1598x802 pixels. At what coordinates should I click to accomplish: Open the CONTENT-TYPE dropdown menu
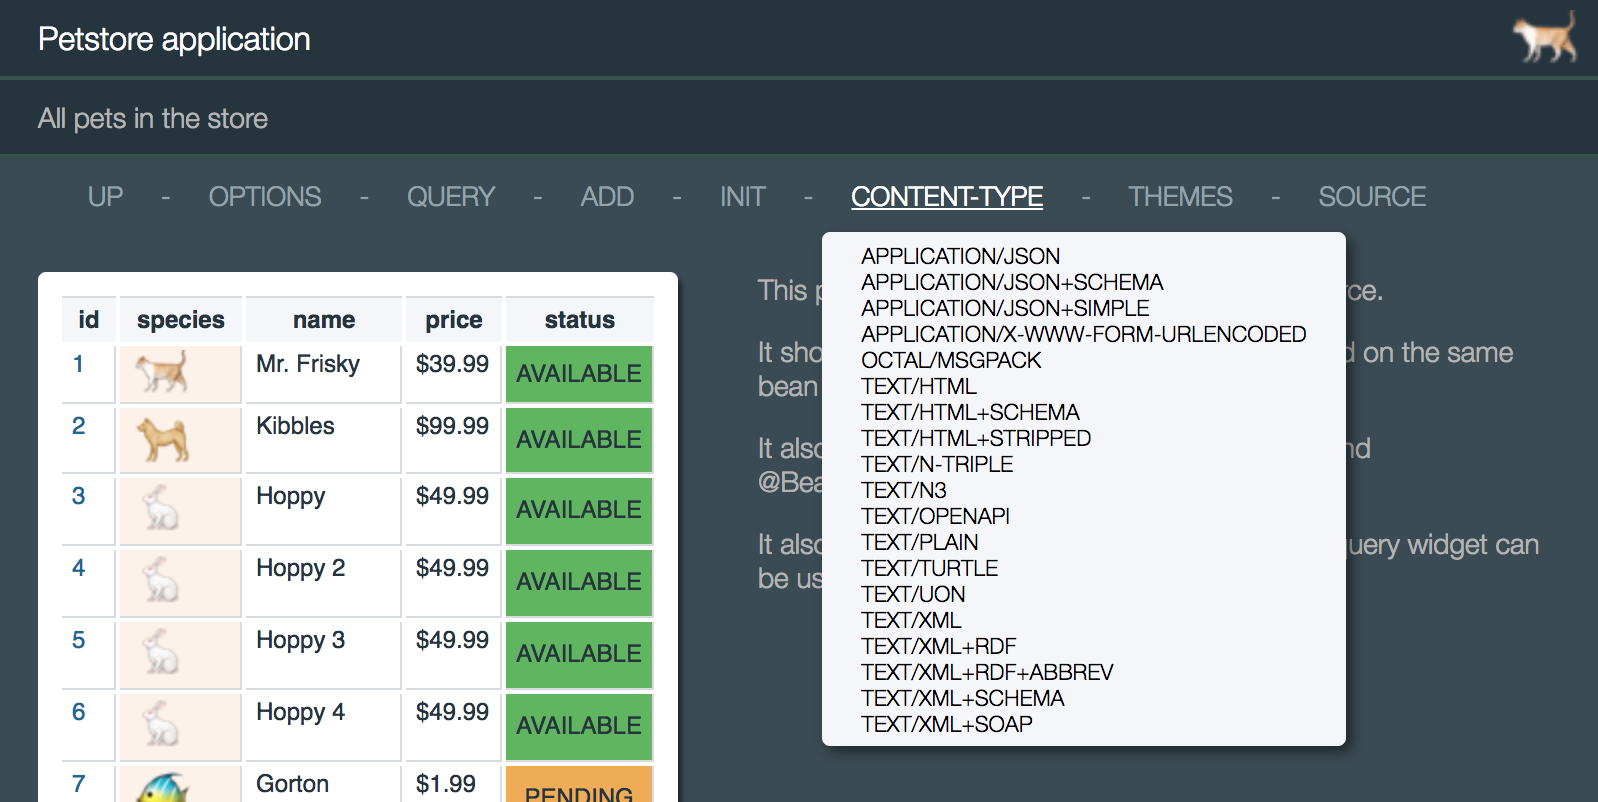[x=946, y=197]
